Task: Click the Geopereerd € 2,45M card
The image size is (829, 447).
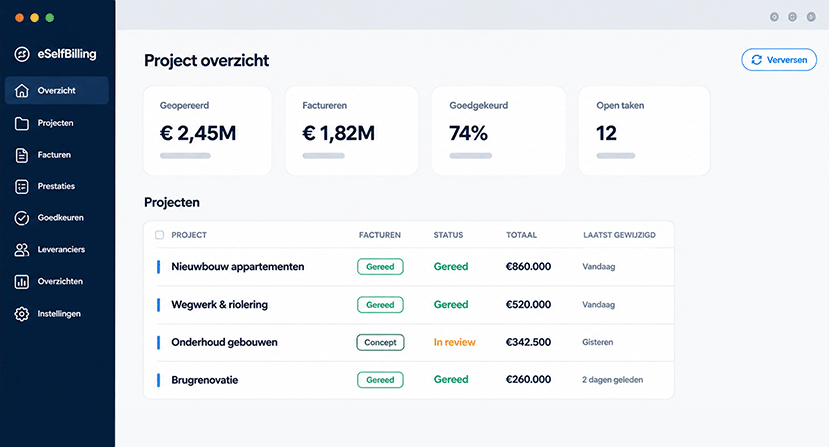Action: click(x=207, y=131)
